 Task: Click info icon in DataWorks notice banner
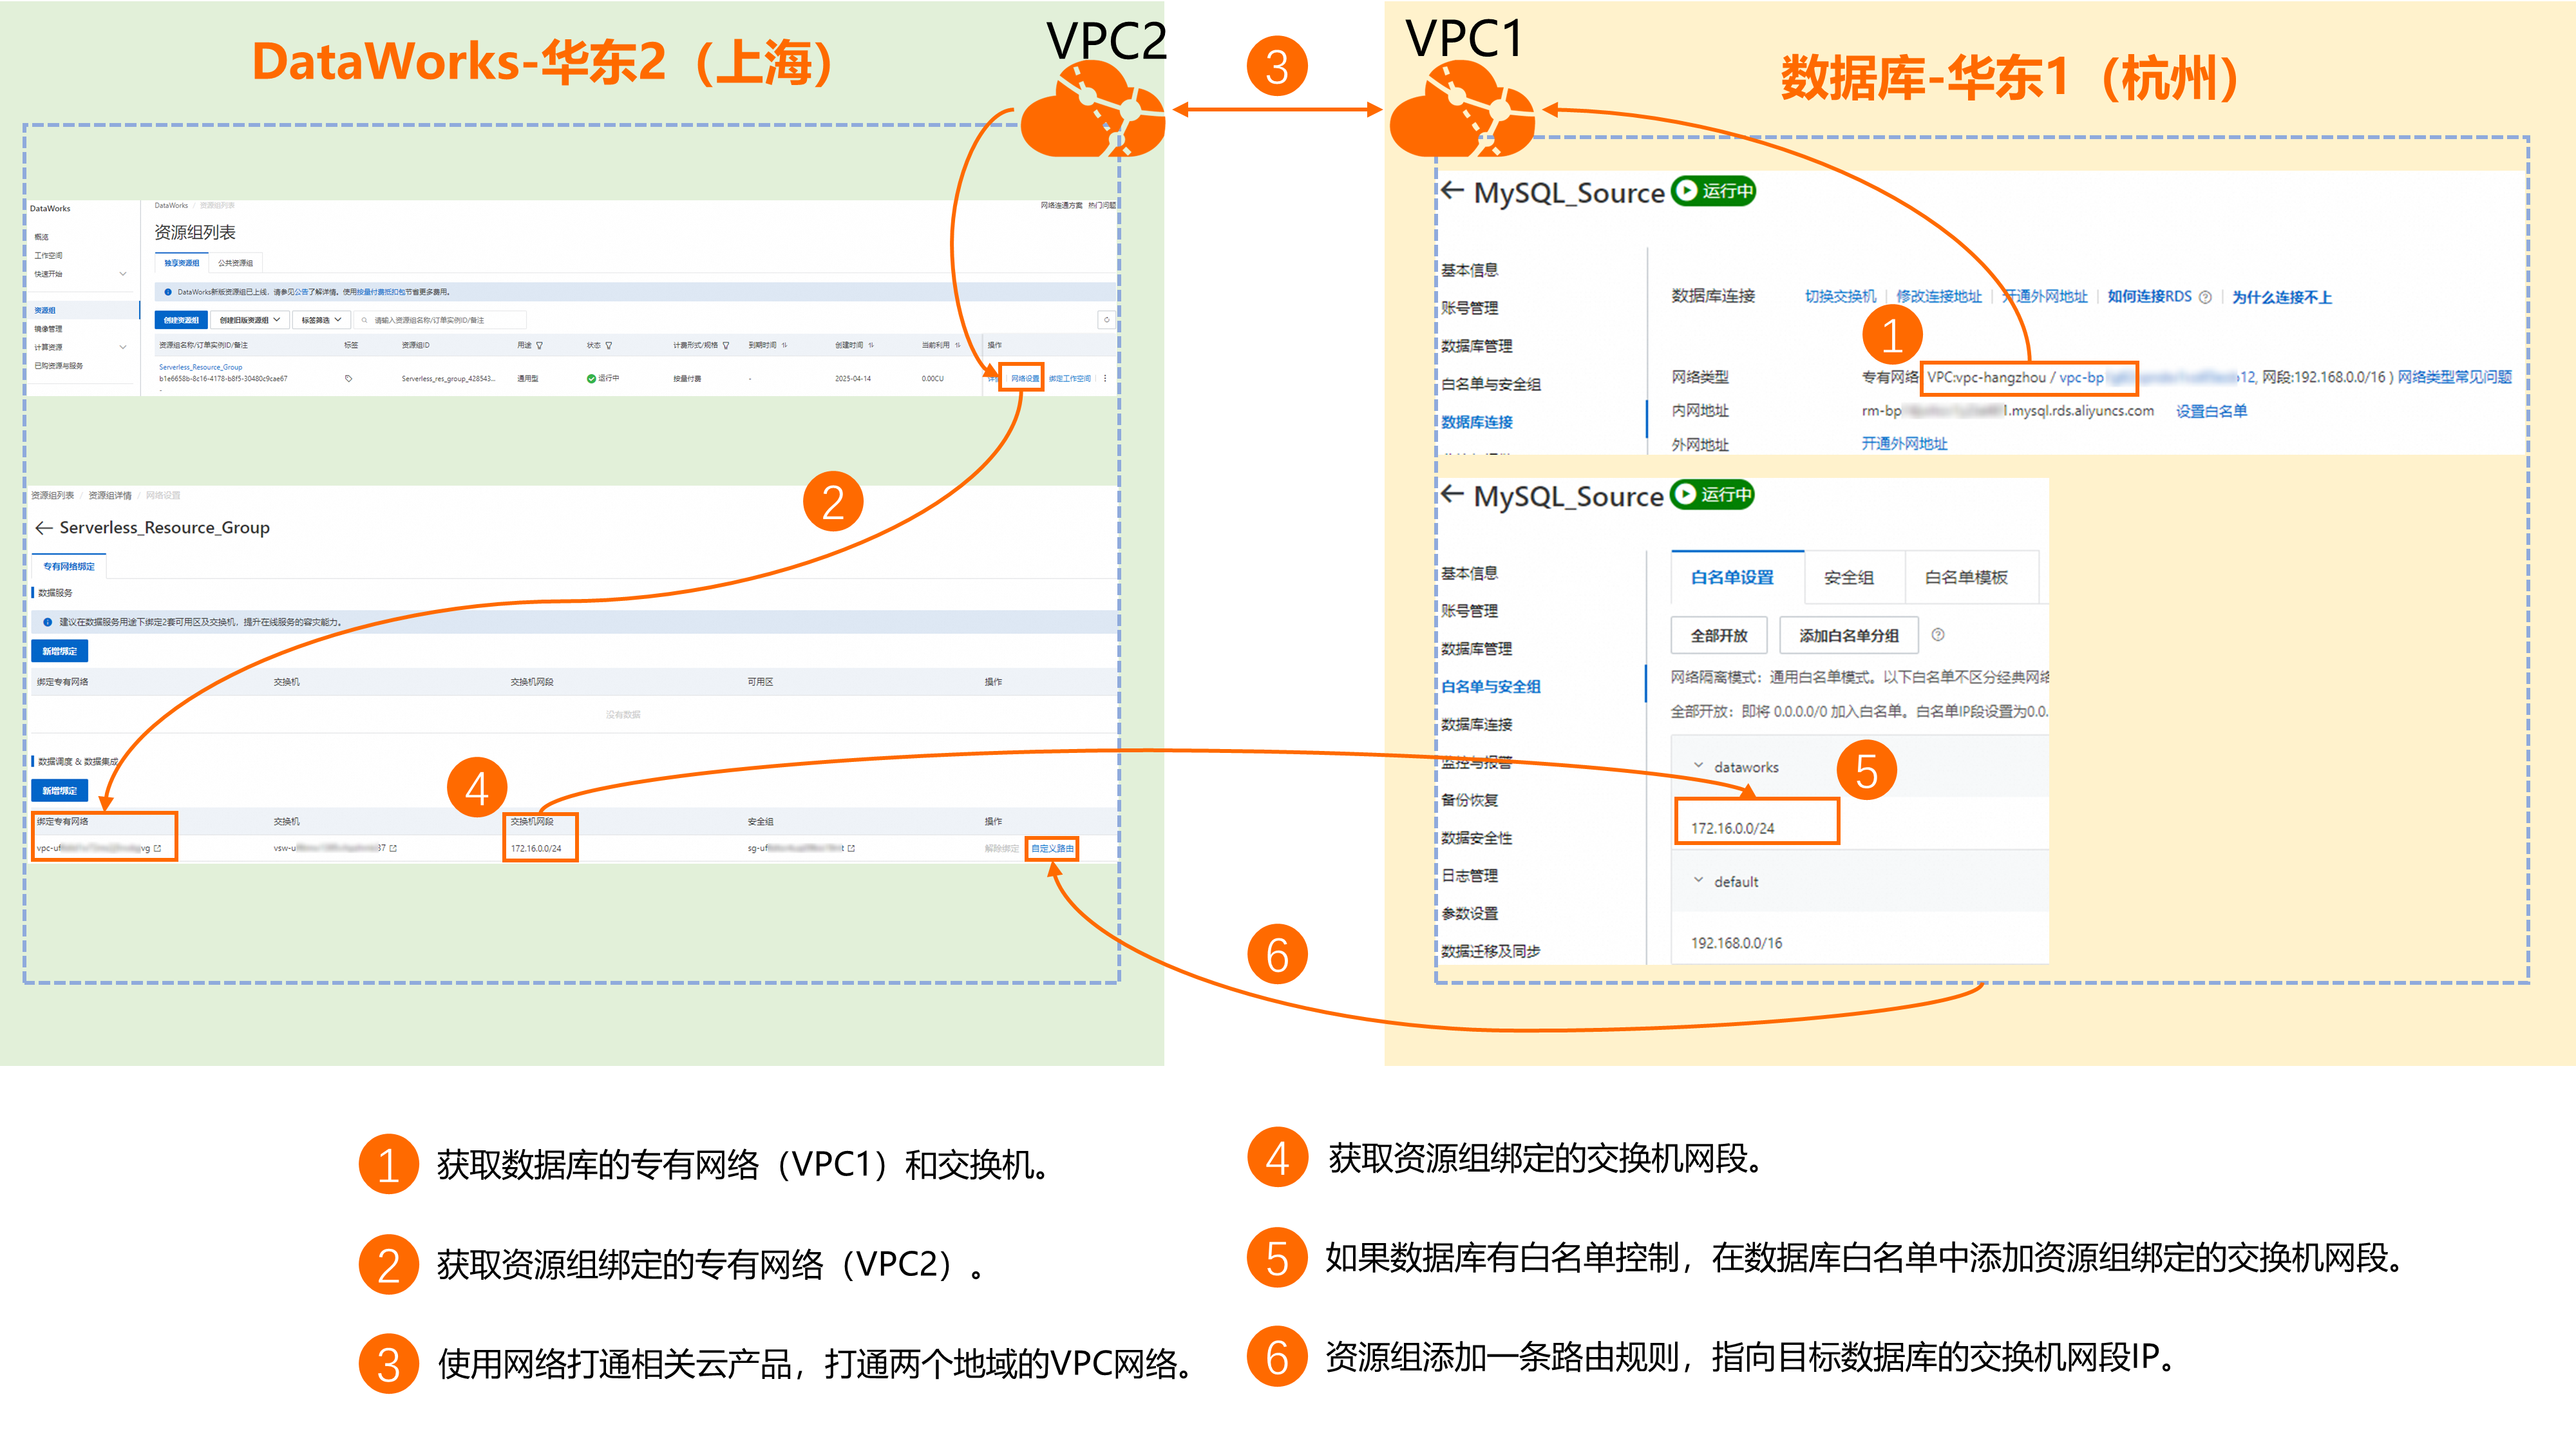click(x=168, y=292)
